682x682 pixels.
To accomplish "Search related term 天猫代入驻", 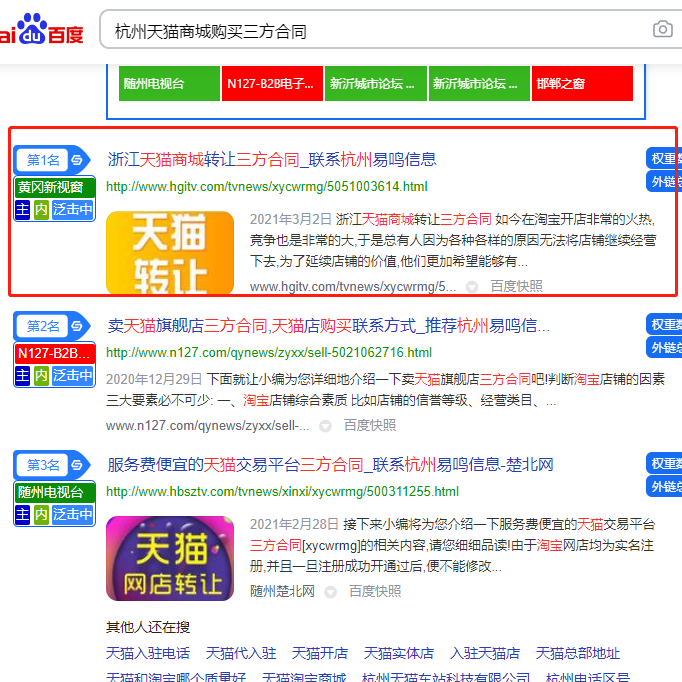I will tap(241, 653).
